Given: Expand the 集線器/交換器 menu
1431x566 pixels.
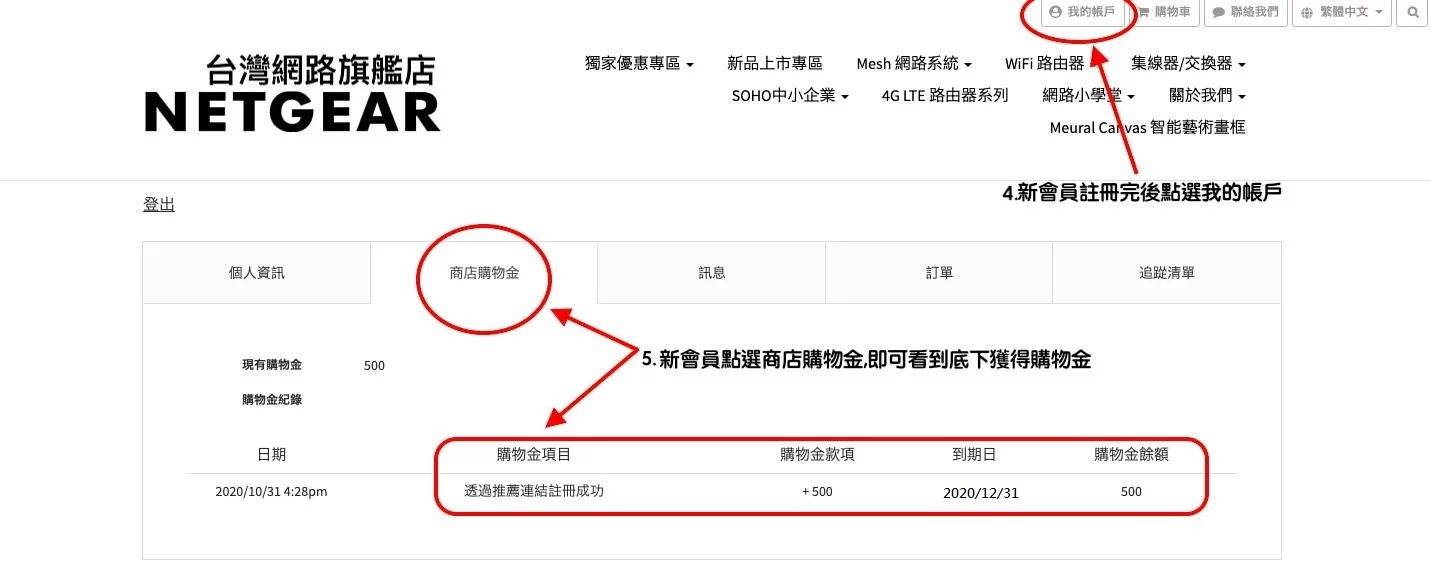Looking at the screenshot, I should 1188,63.
